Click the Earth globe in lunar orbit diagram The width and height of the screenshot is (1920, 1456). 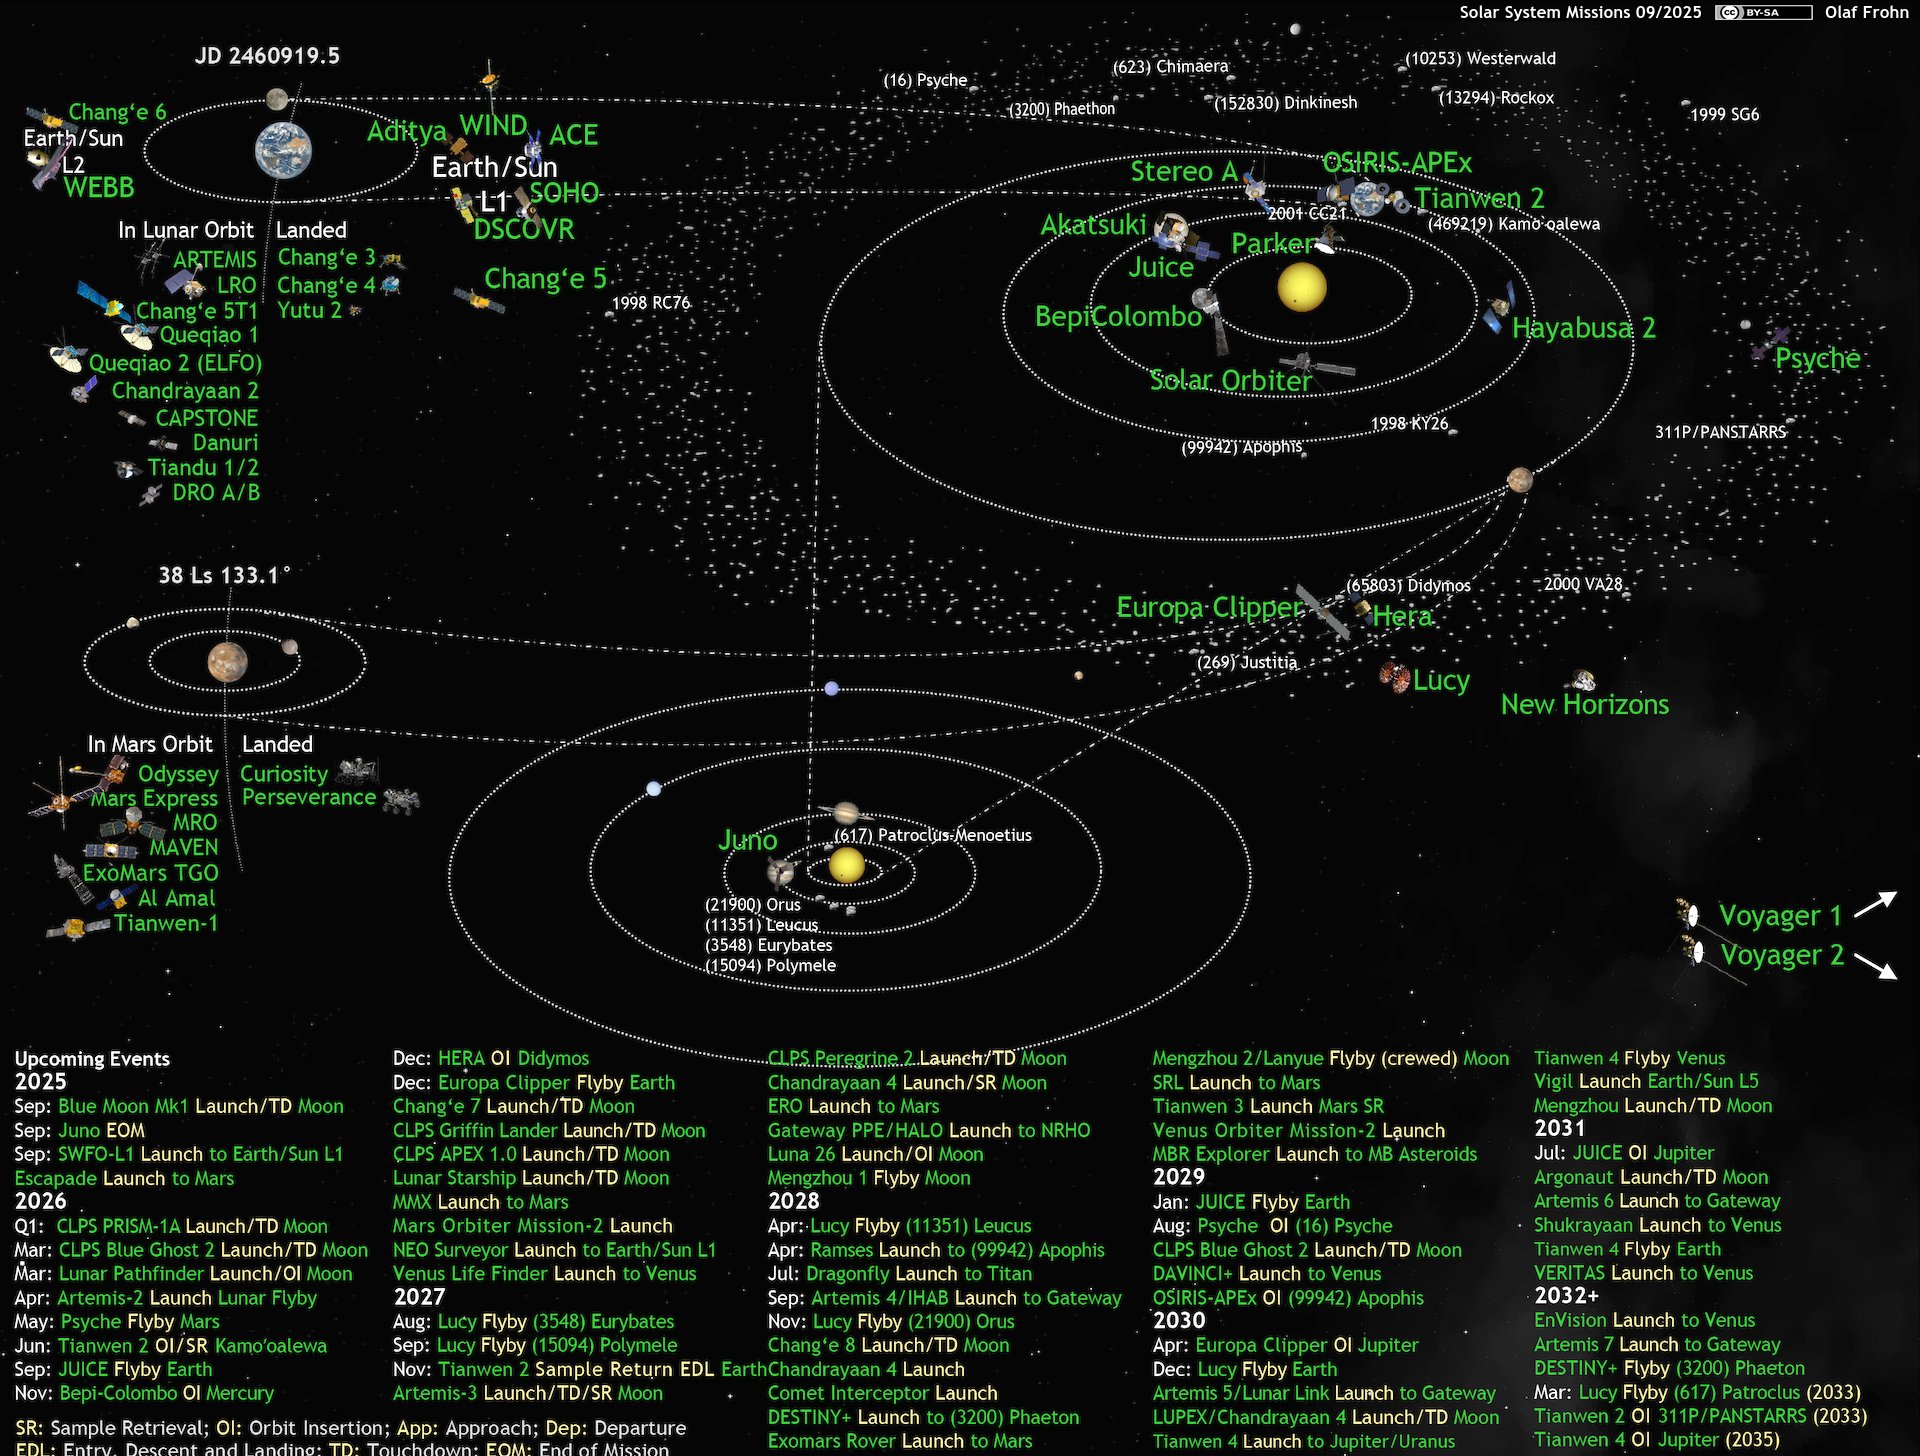(x=283, y=151)
